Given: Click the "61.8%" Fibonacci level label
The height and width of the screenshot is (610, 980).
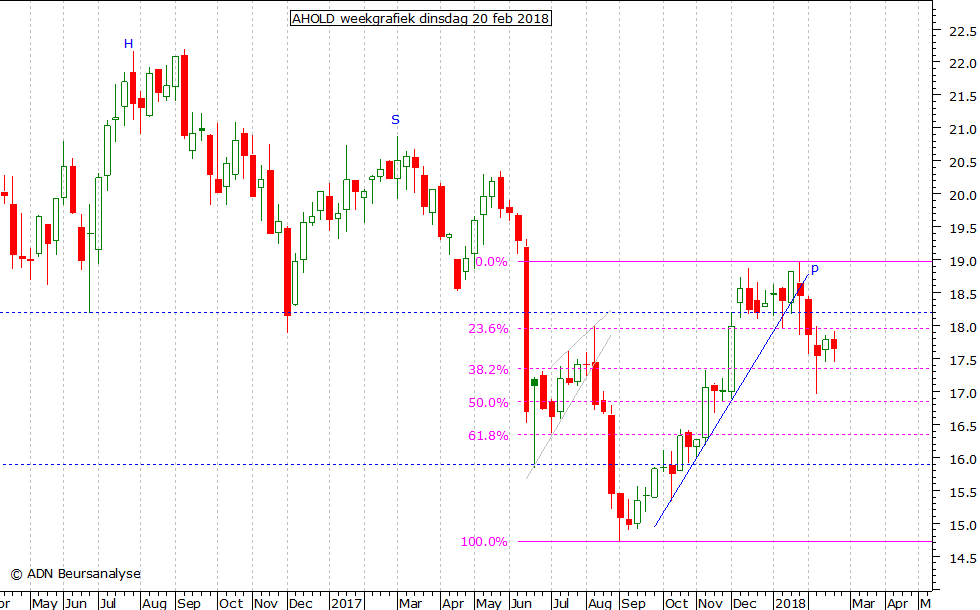Looking at the screenshot, I should pos(488,436).
